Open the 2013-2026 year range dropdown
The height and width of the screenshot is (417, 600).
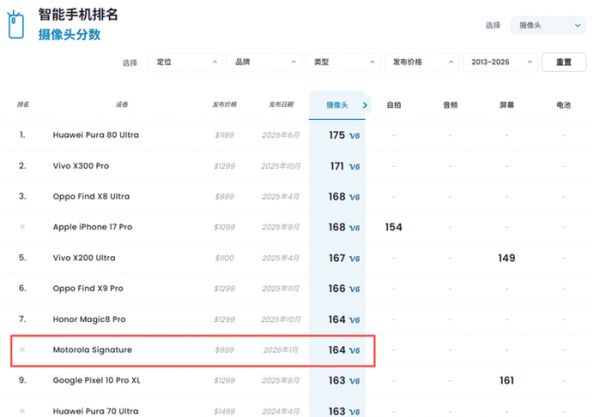pos(498,62)
